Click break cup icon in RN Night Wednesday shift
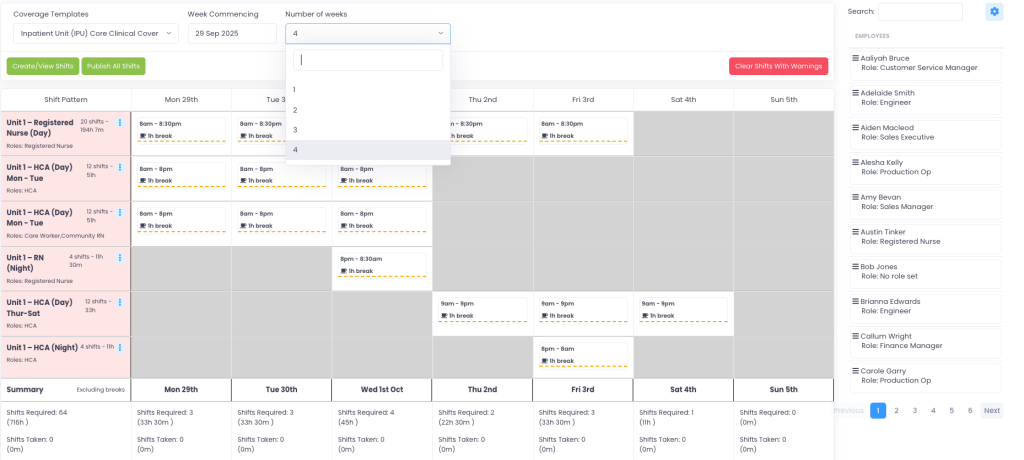This screenshot has width=1024, height=460. 343,271
